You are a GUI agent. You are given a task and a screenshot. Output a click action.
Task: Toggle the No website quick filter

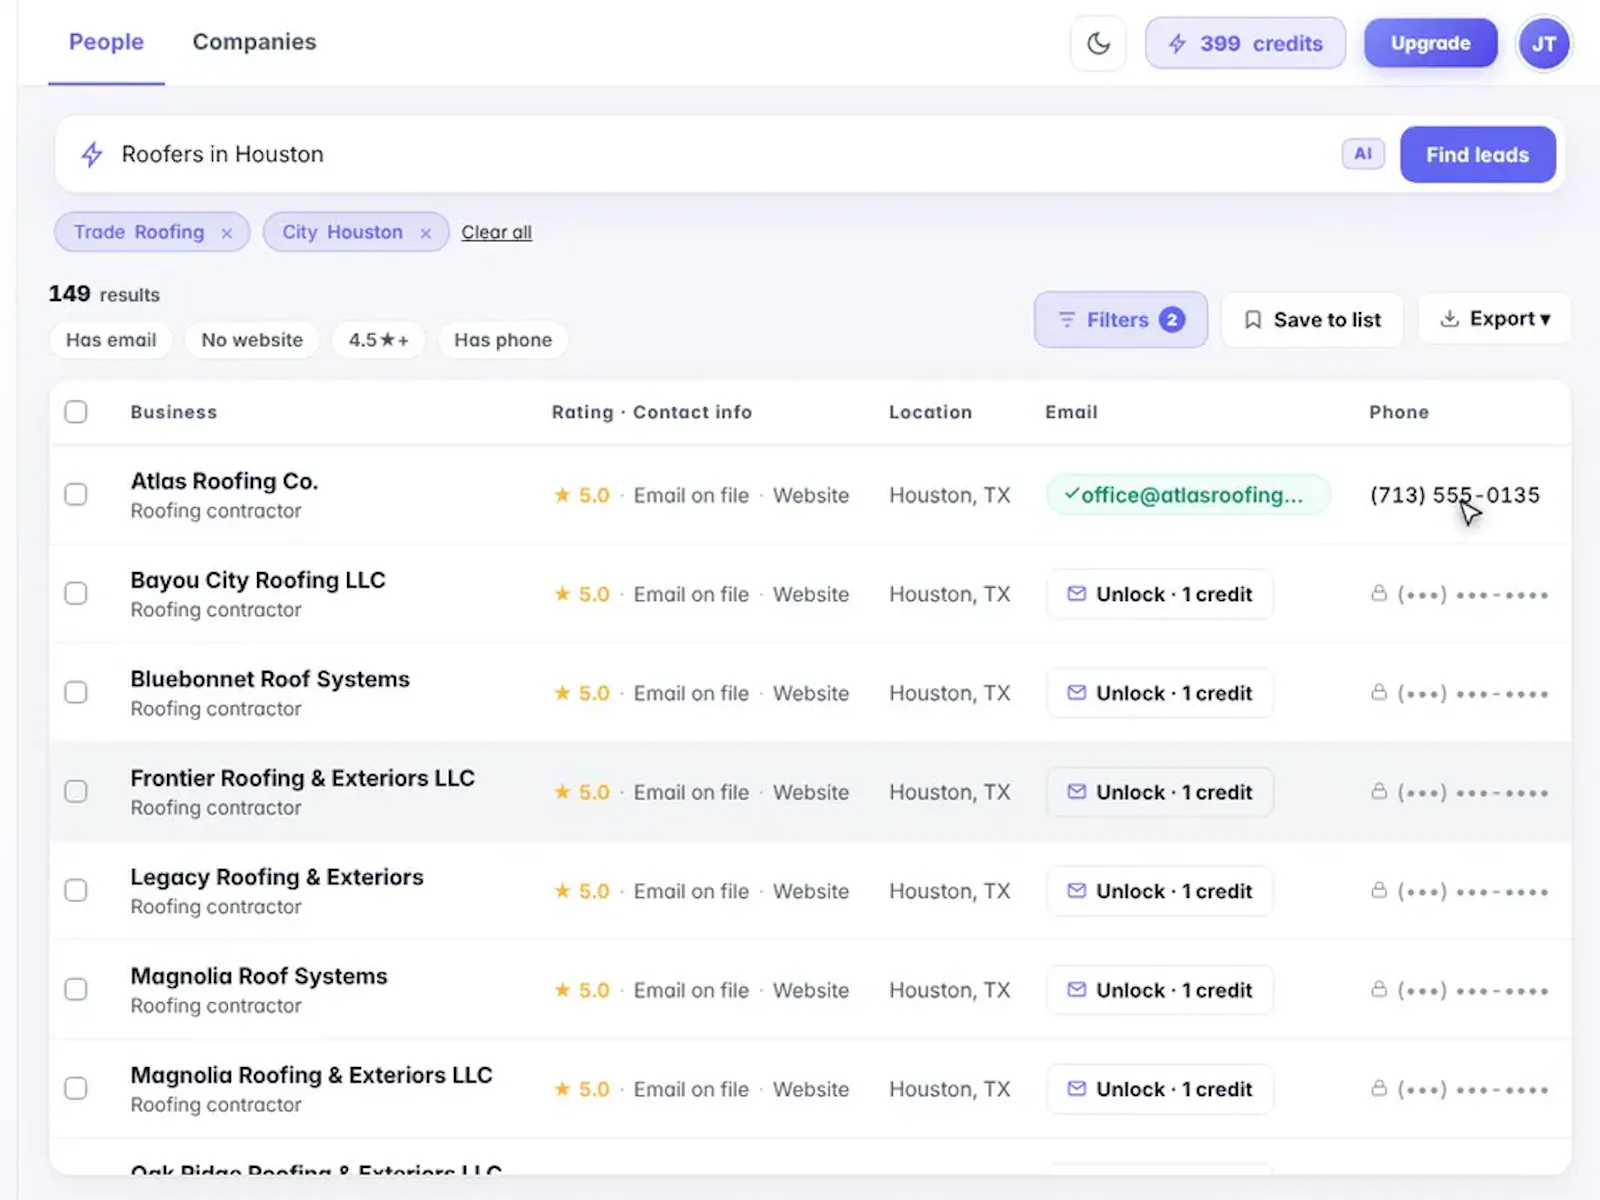pos(252,340)
